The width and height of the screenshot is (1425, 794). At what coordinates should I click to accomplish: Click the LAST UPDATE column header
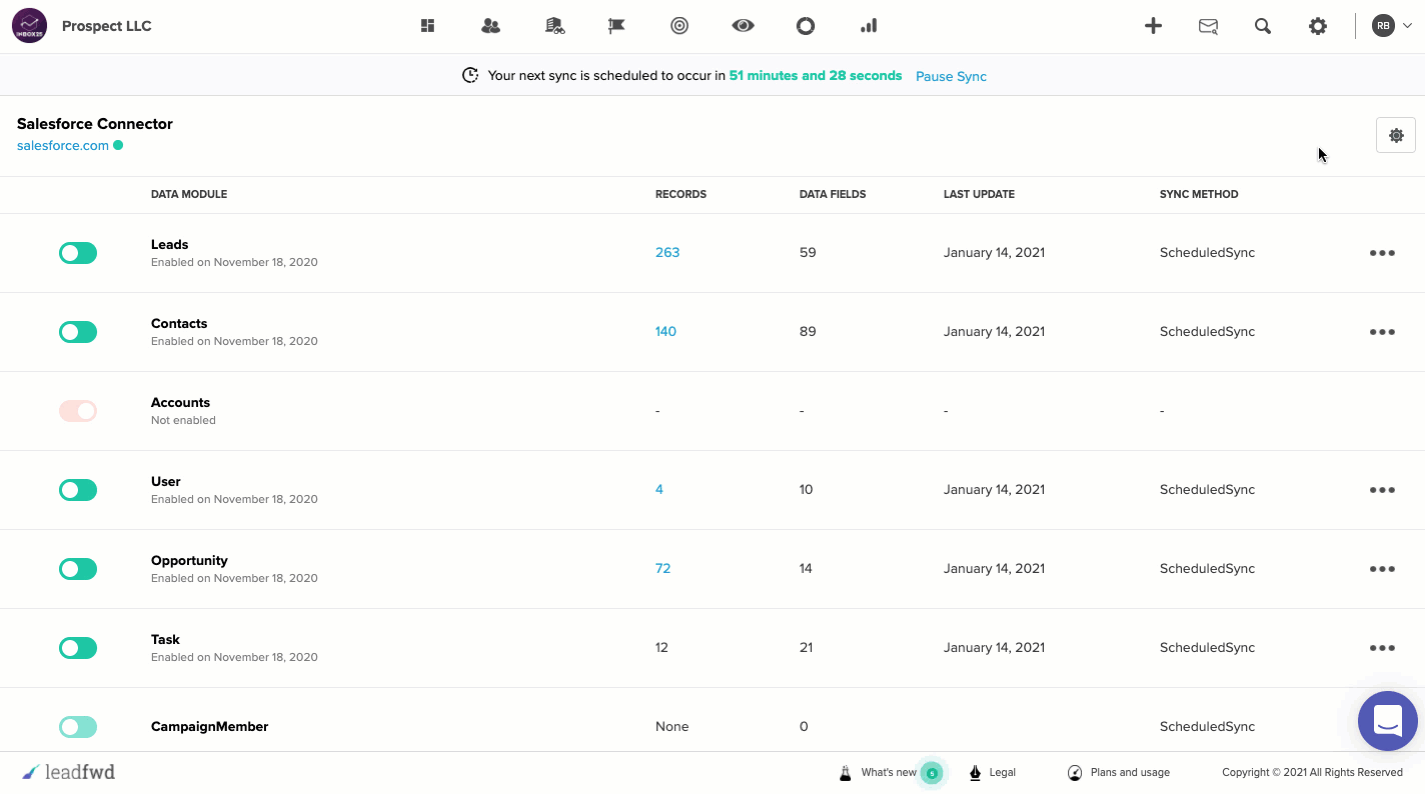pos(979,194)
